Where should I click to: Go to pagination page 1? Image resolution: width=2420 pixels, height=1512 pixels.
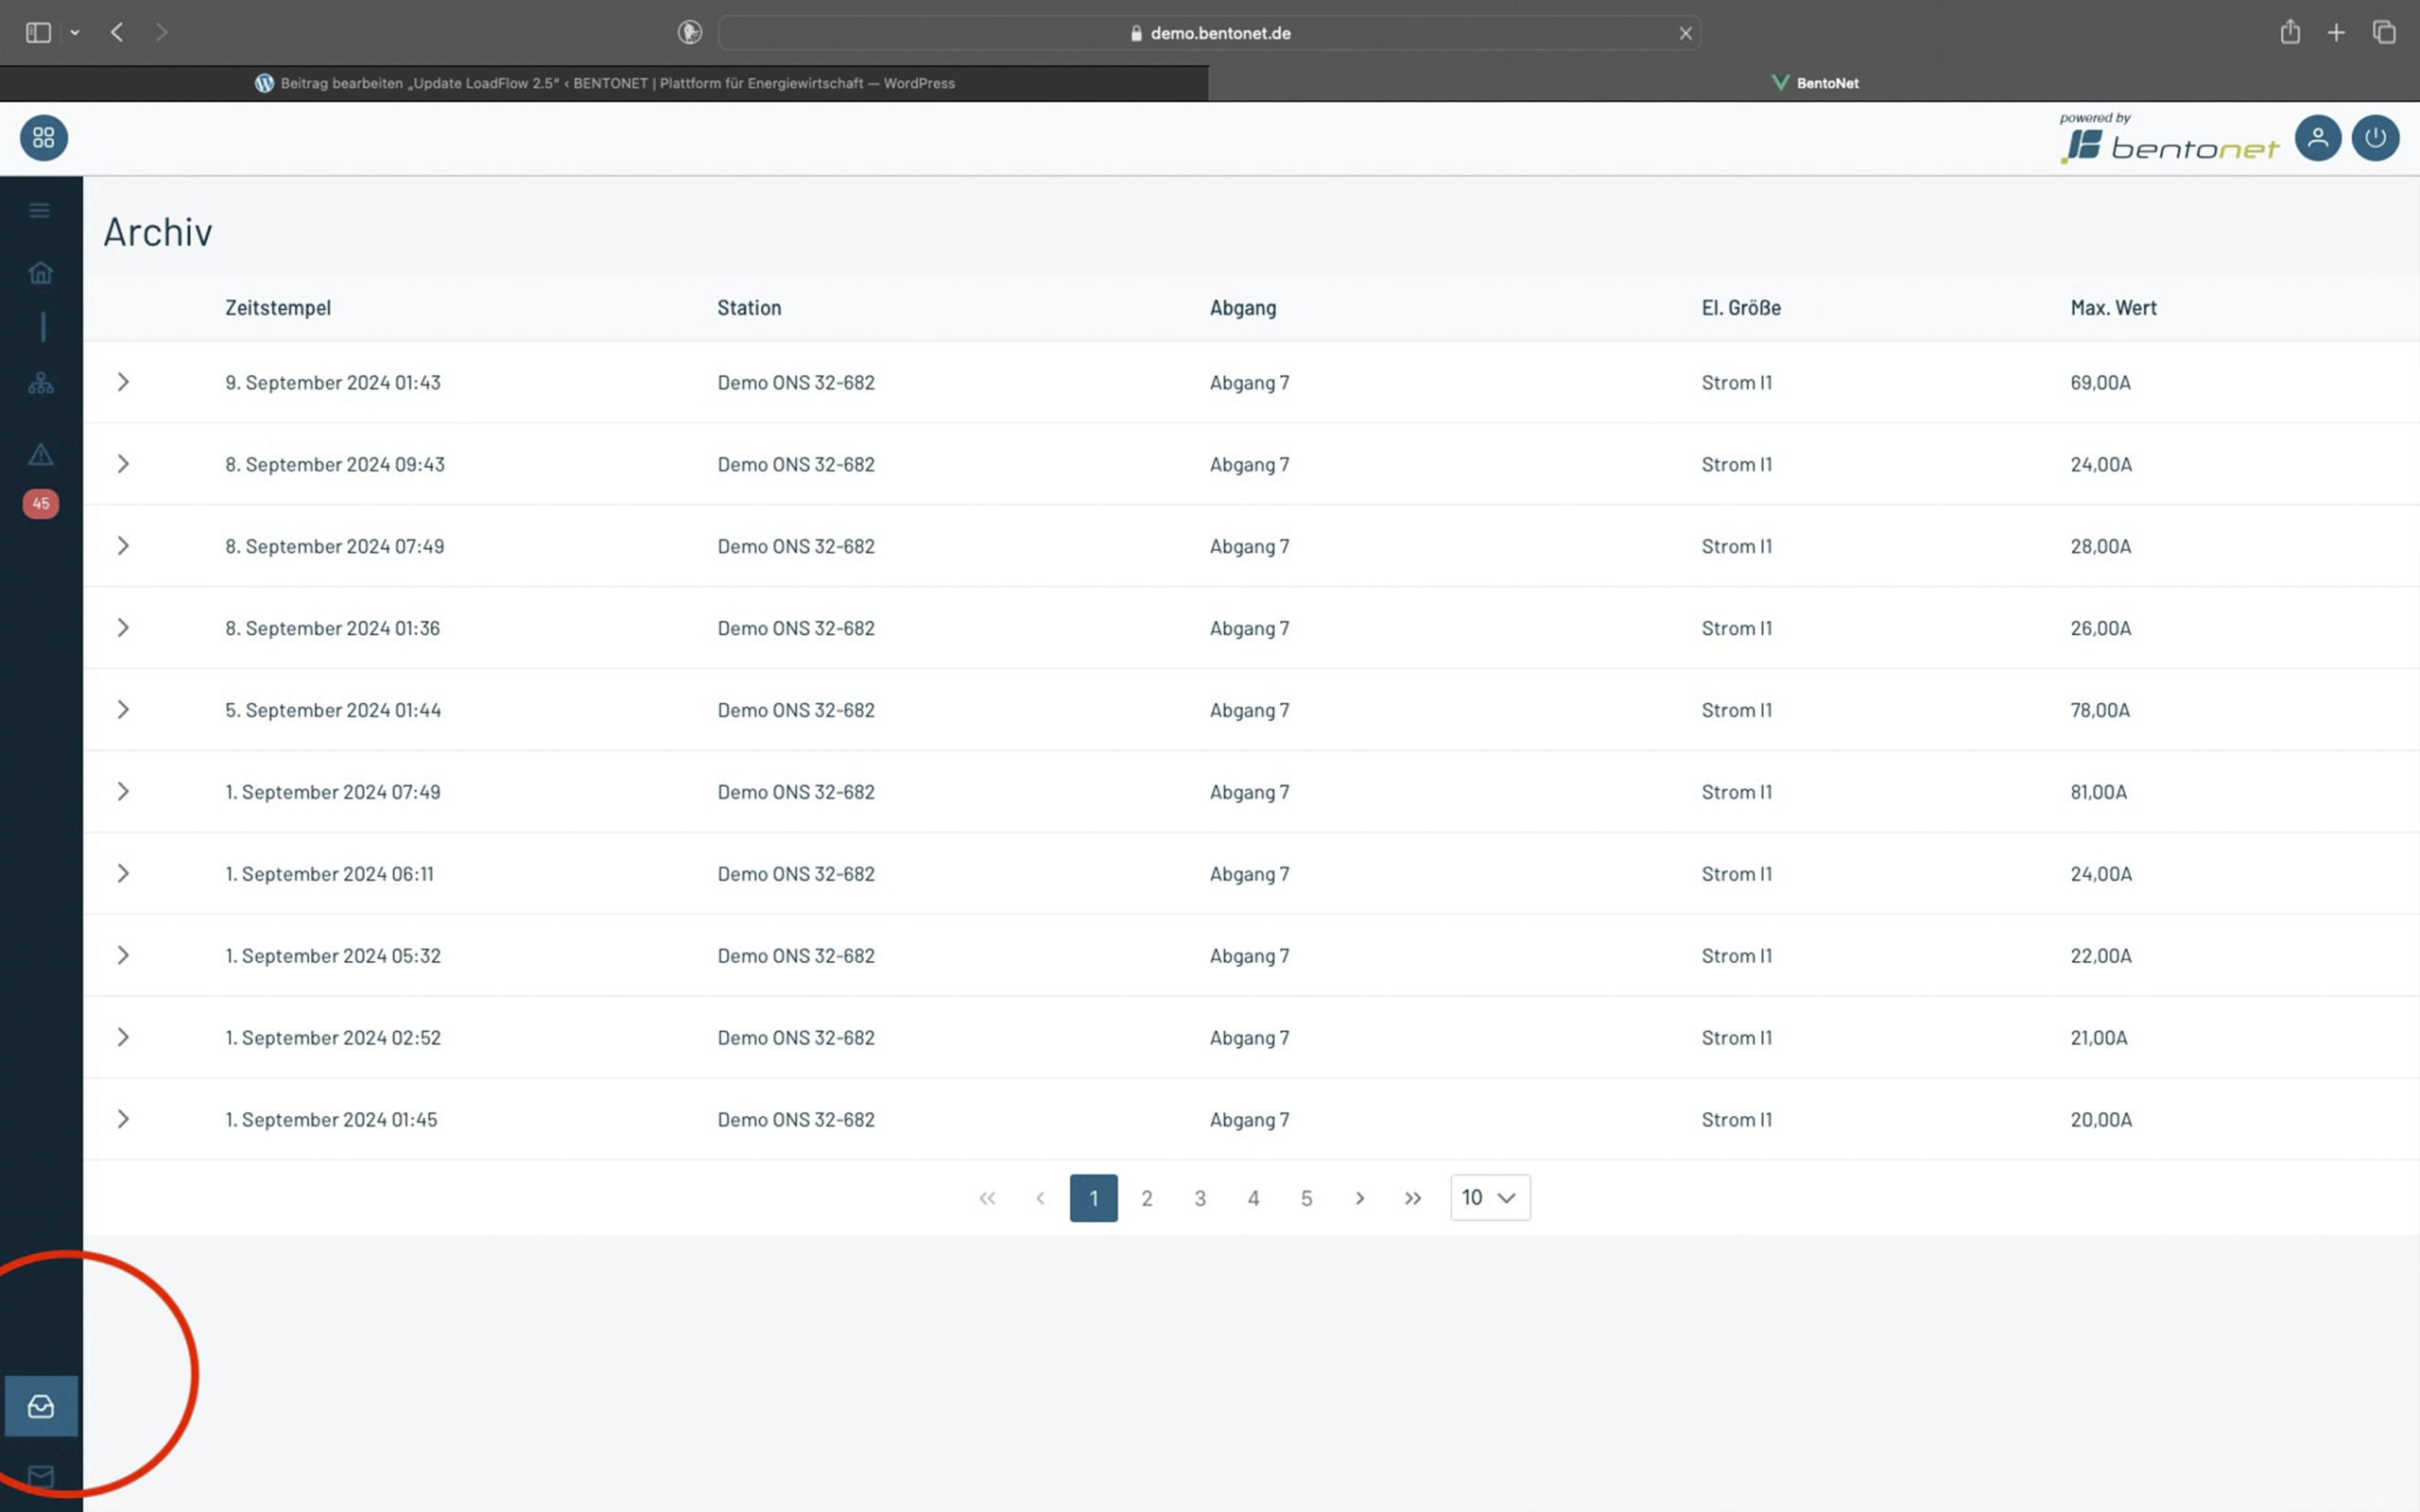[1093, 1198]
